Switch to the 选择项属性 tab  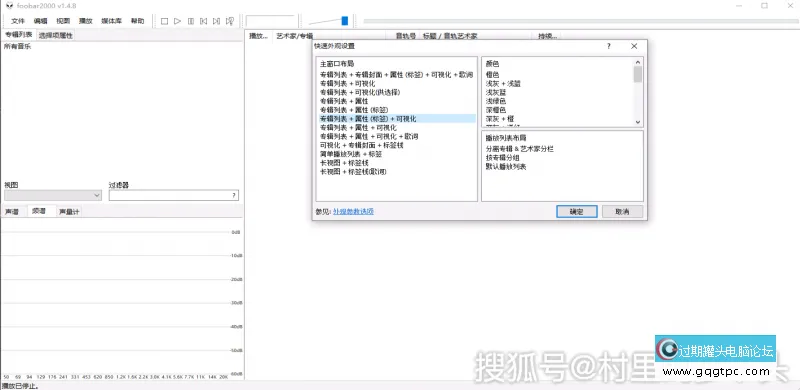(x=56, y=35)
